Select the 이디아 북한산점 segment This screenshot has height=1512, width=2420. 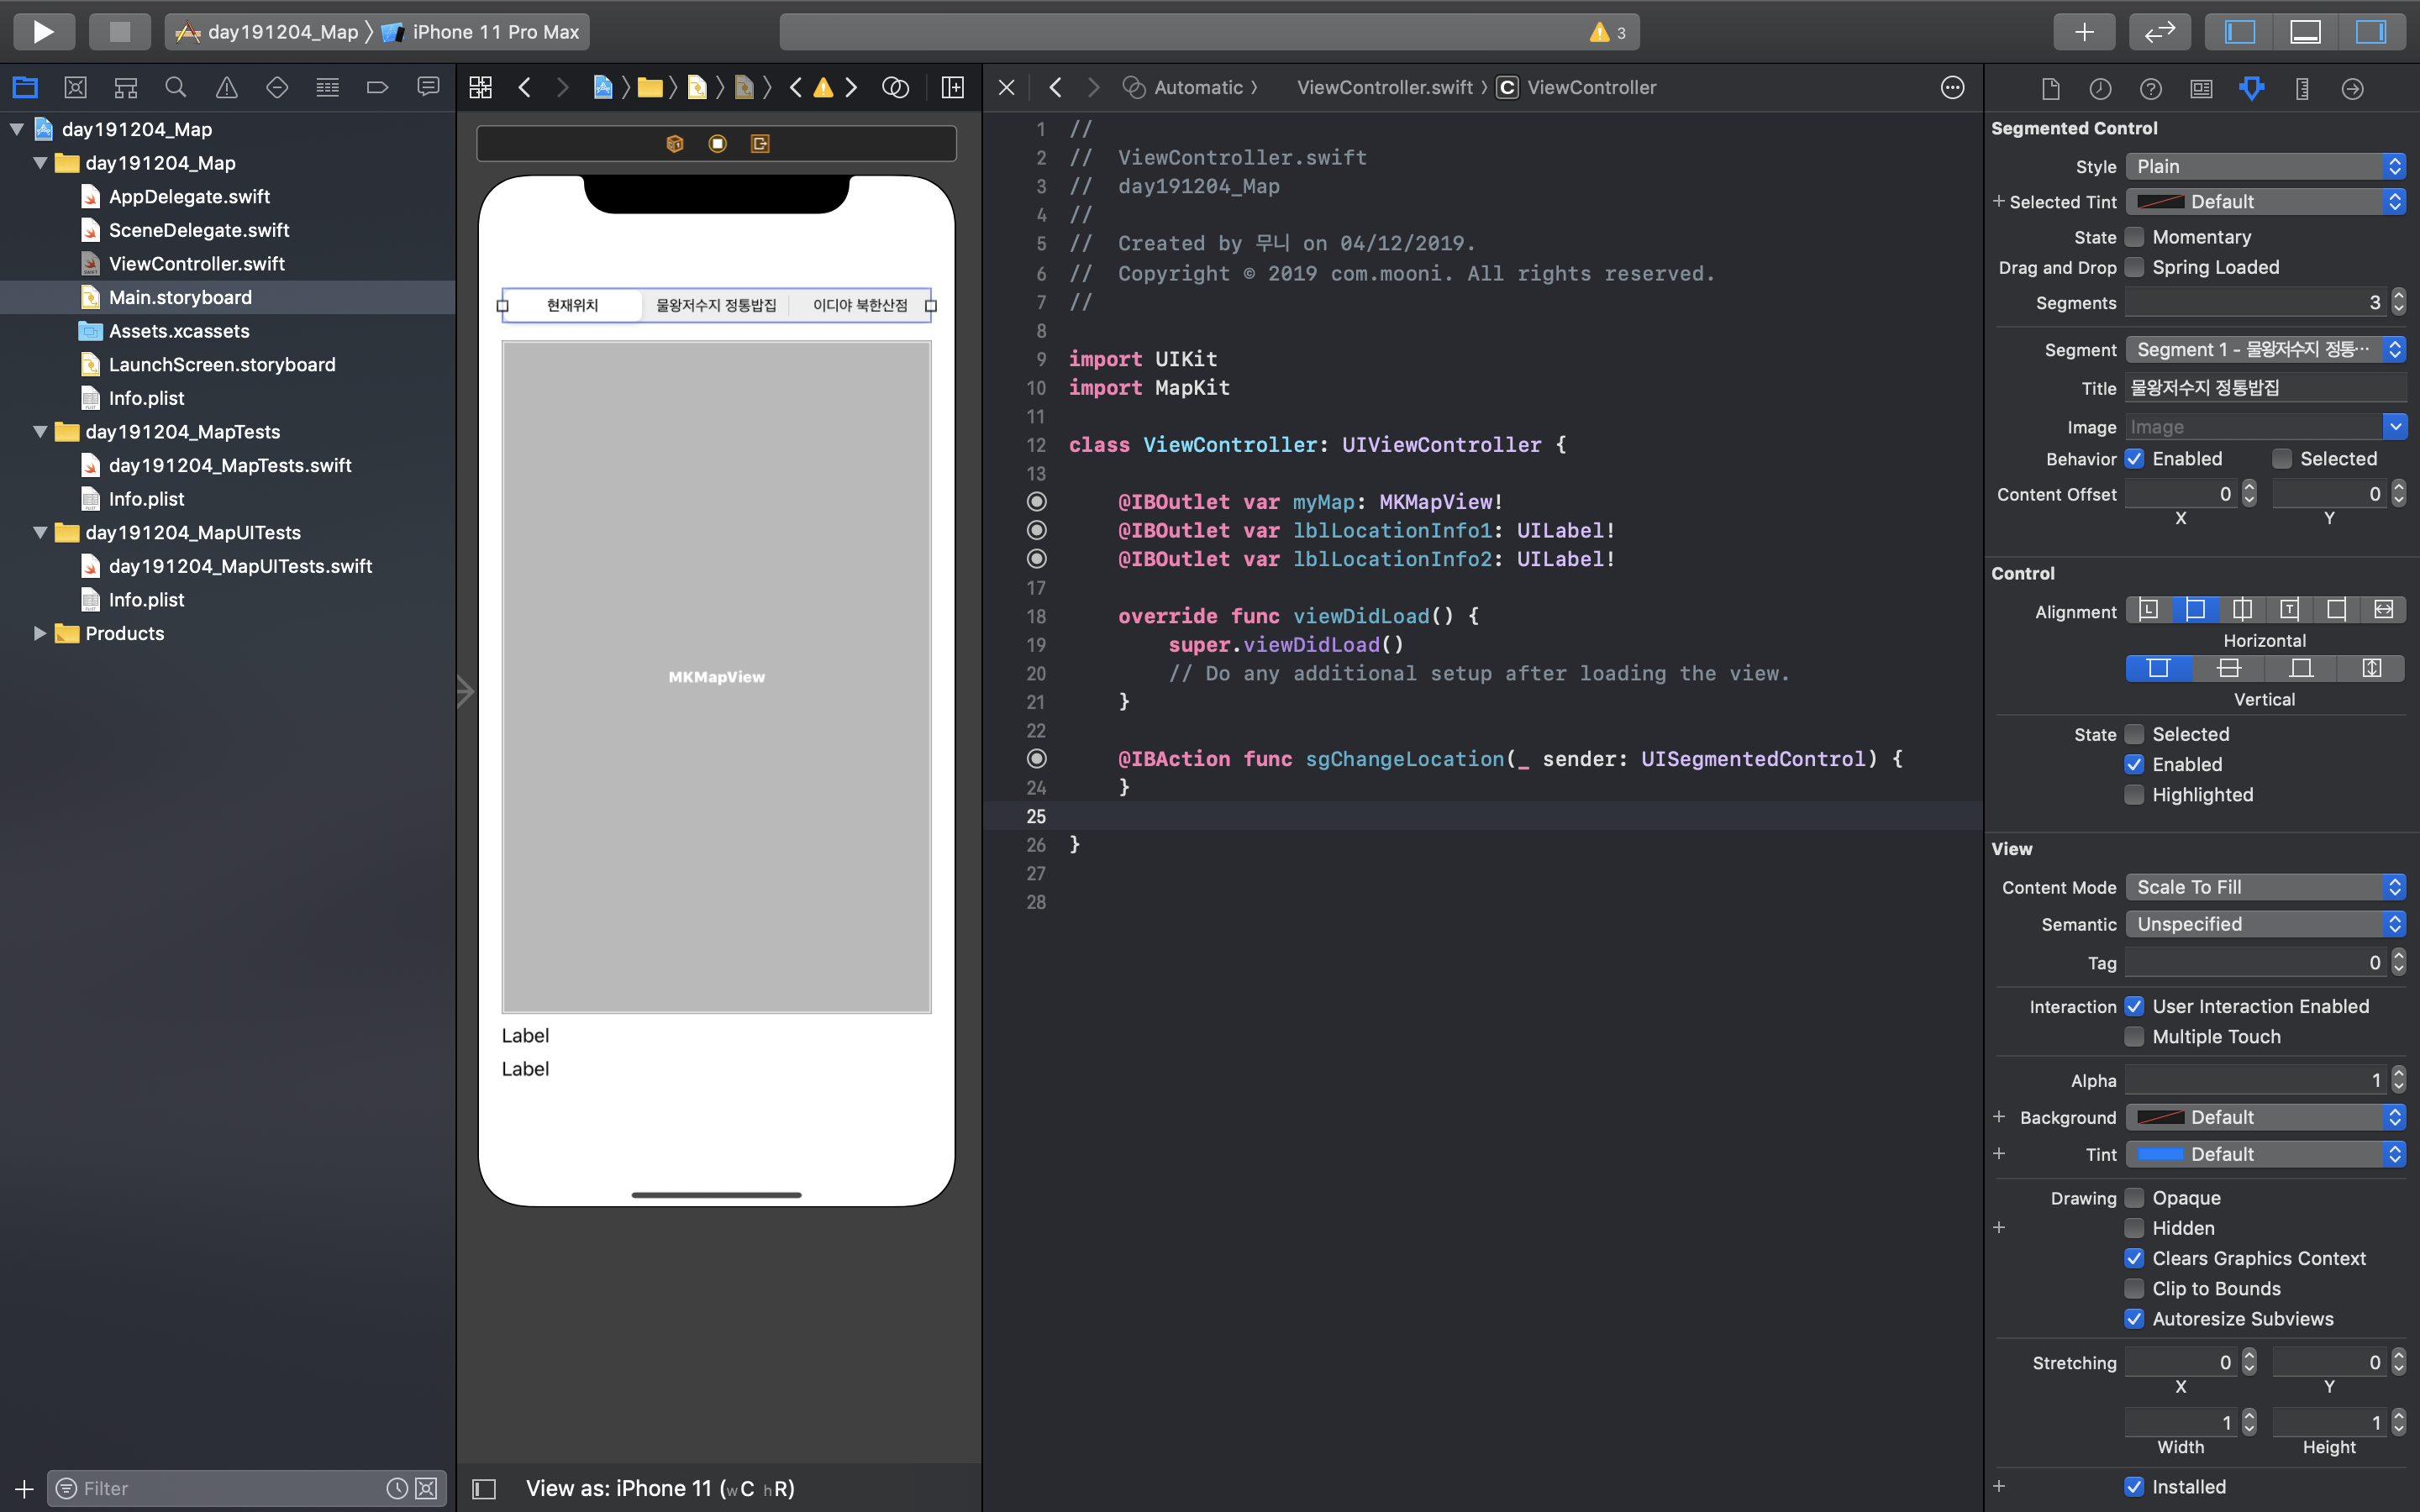tap(859, 305)
